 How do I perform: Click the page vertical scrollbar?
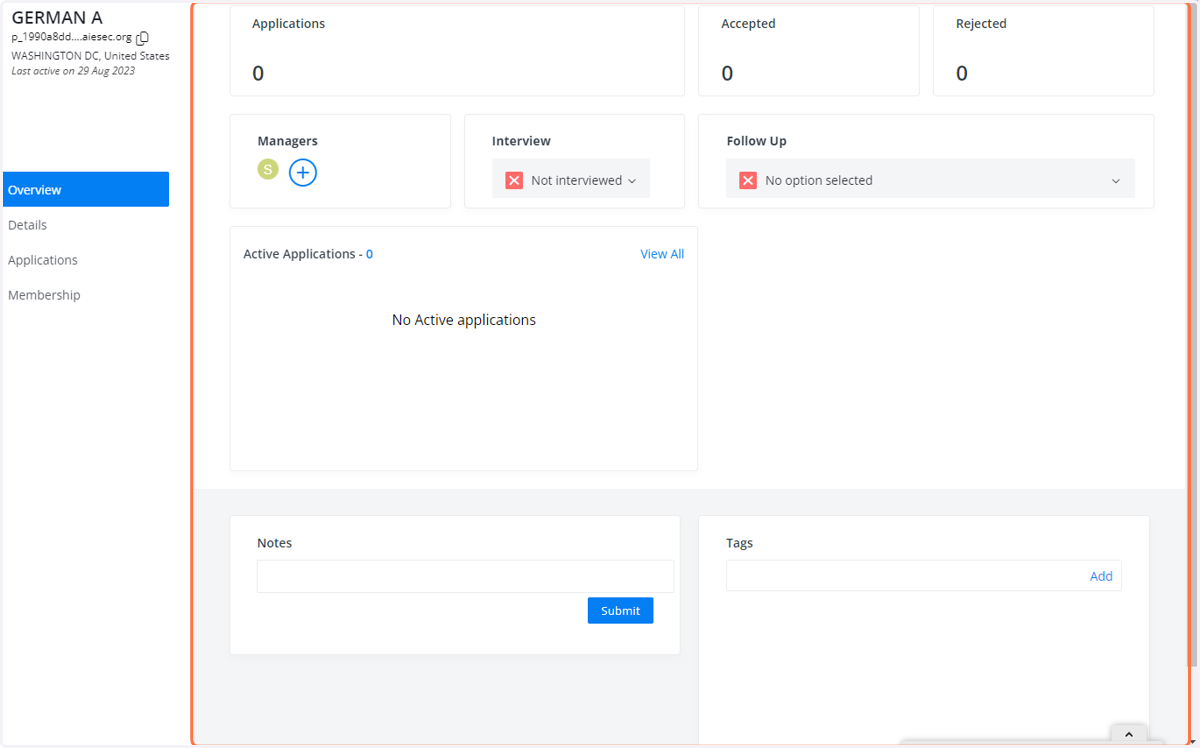[x=1192, y=335]
